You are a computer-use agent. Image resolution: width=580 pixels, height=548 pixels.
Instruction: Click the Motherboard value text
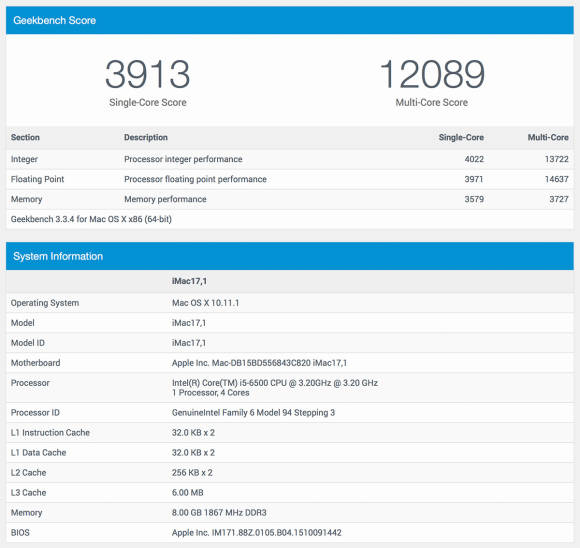[x=259, y=363]
